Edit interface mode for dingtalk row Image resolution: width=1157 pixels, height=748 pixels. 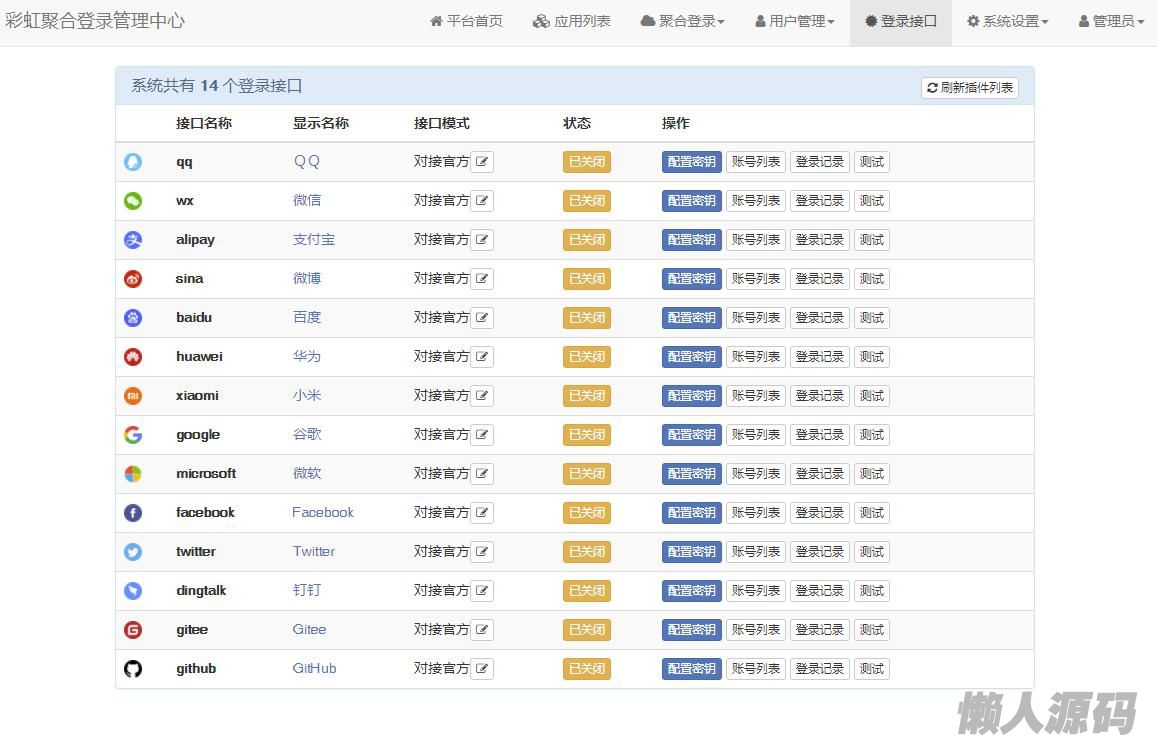(482, 591)
